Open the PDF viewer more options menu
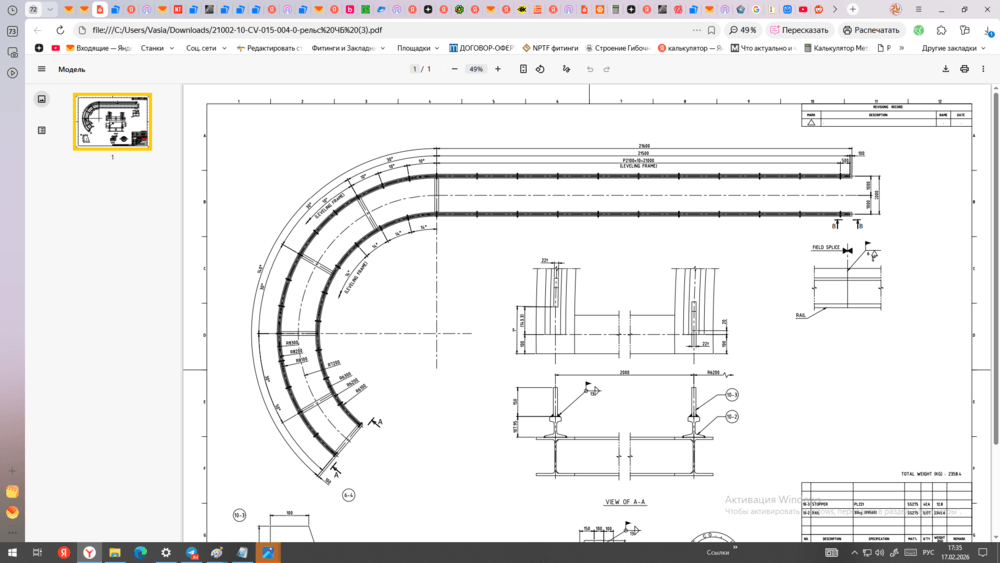The height and width of the screenshot is (563, 1000). point(983,69)
